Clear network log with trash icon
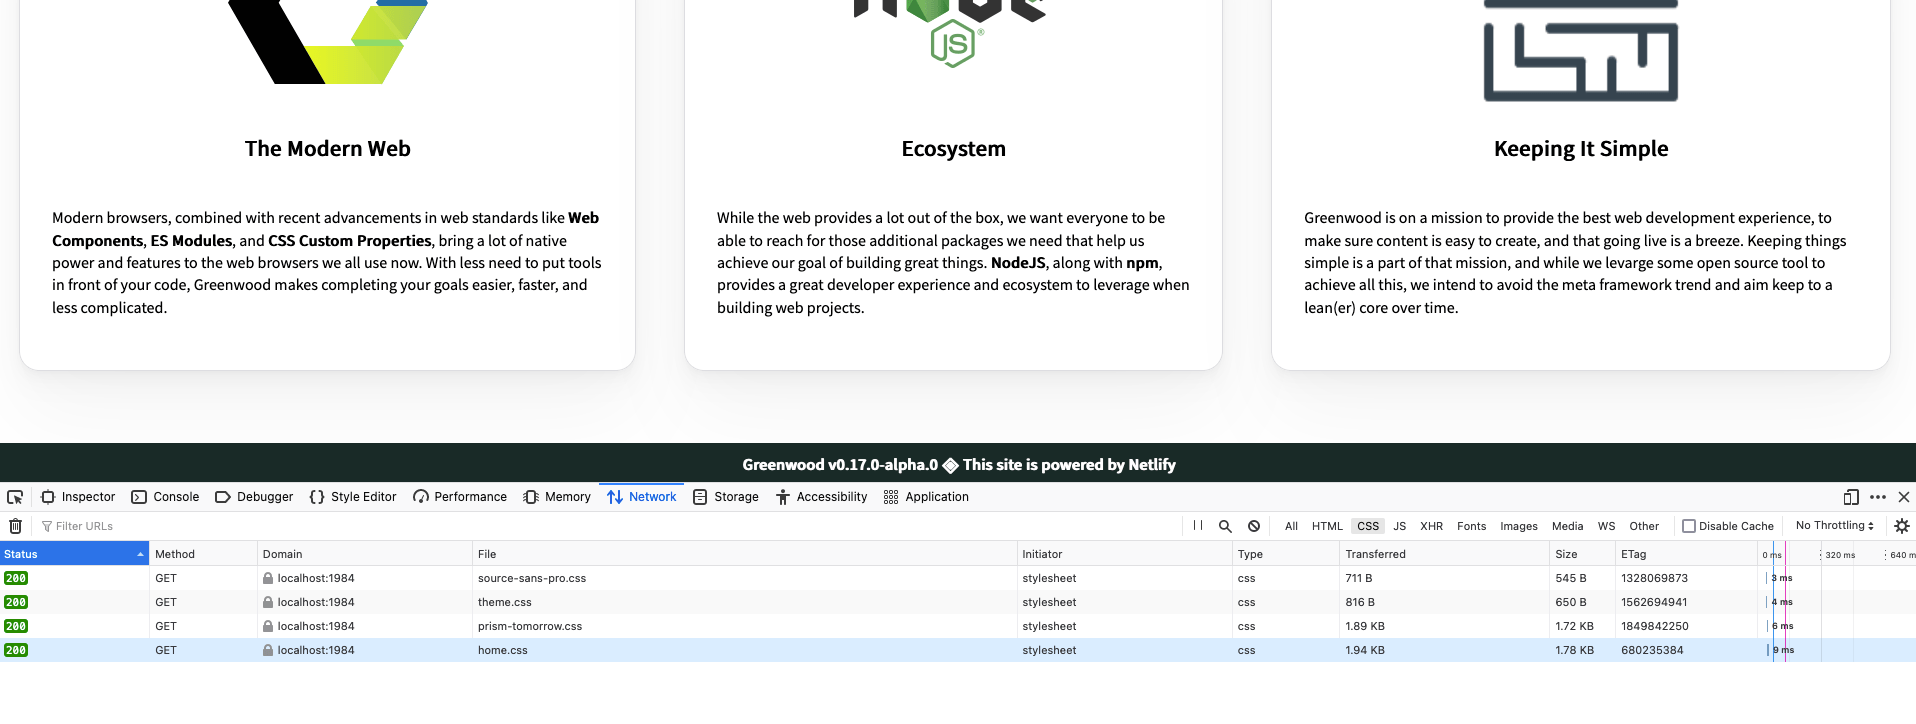Viewport: 1916px width, 724px height. [x=16, y=526]
